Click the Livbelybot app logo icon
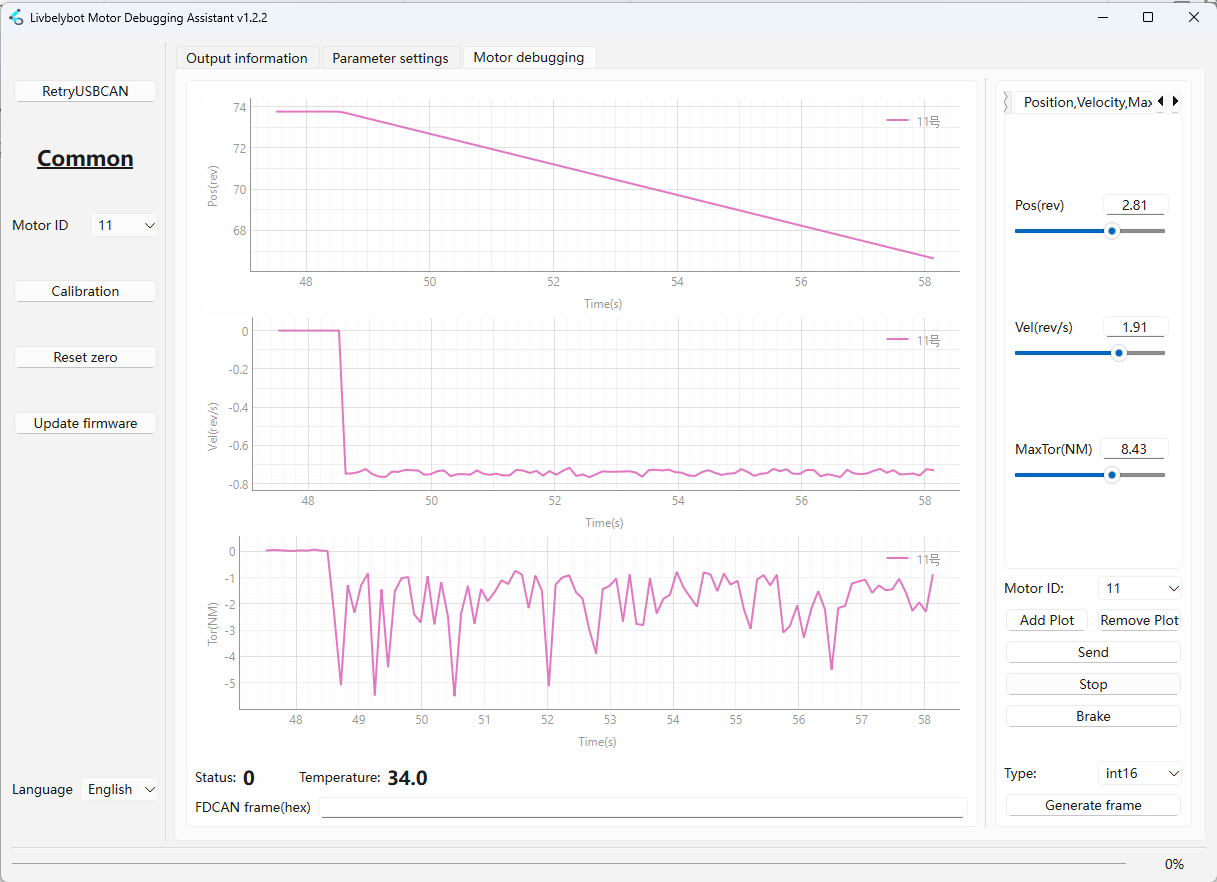 tap(15, 17)
